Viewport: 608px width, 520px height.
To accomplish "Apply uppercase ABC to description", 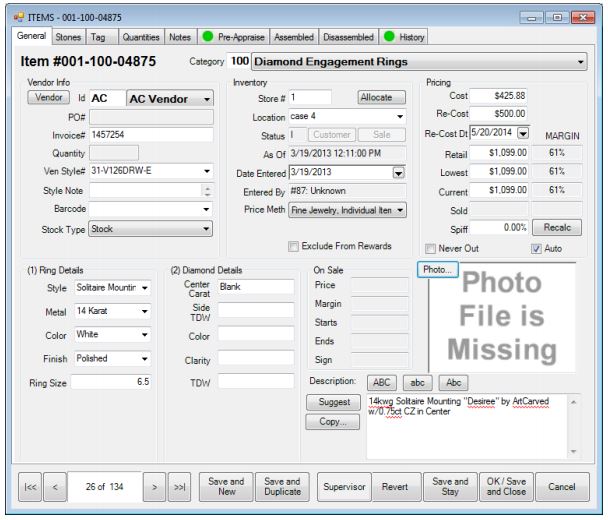I will (383, 382).
